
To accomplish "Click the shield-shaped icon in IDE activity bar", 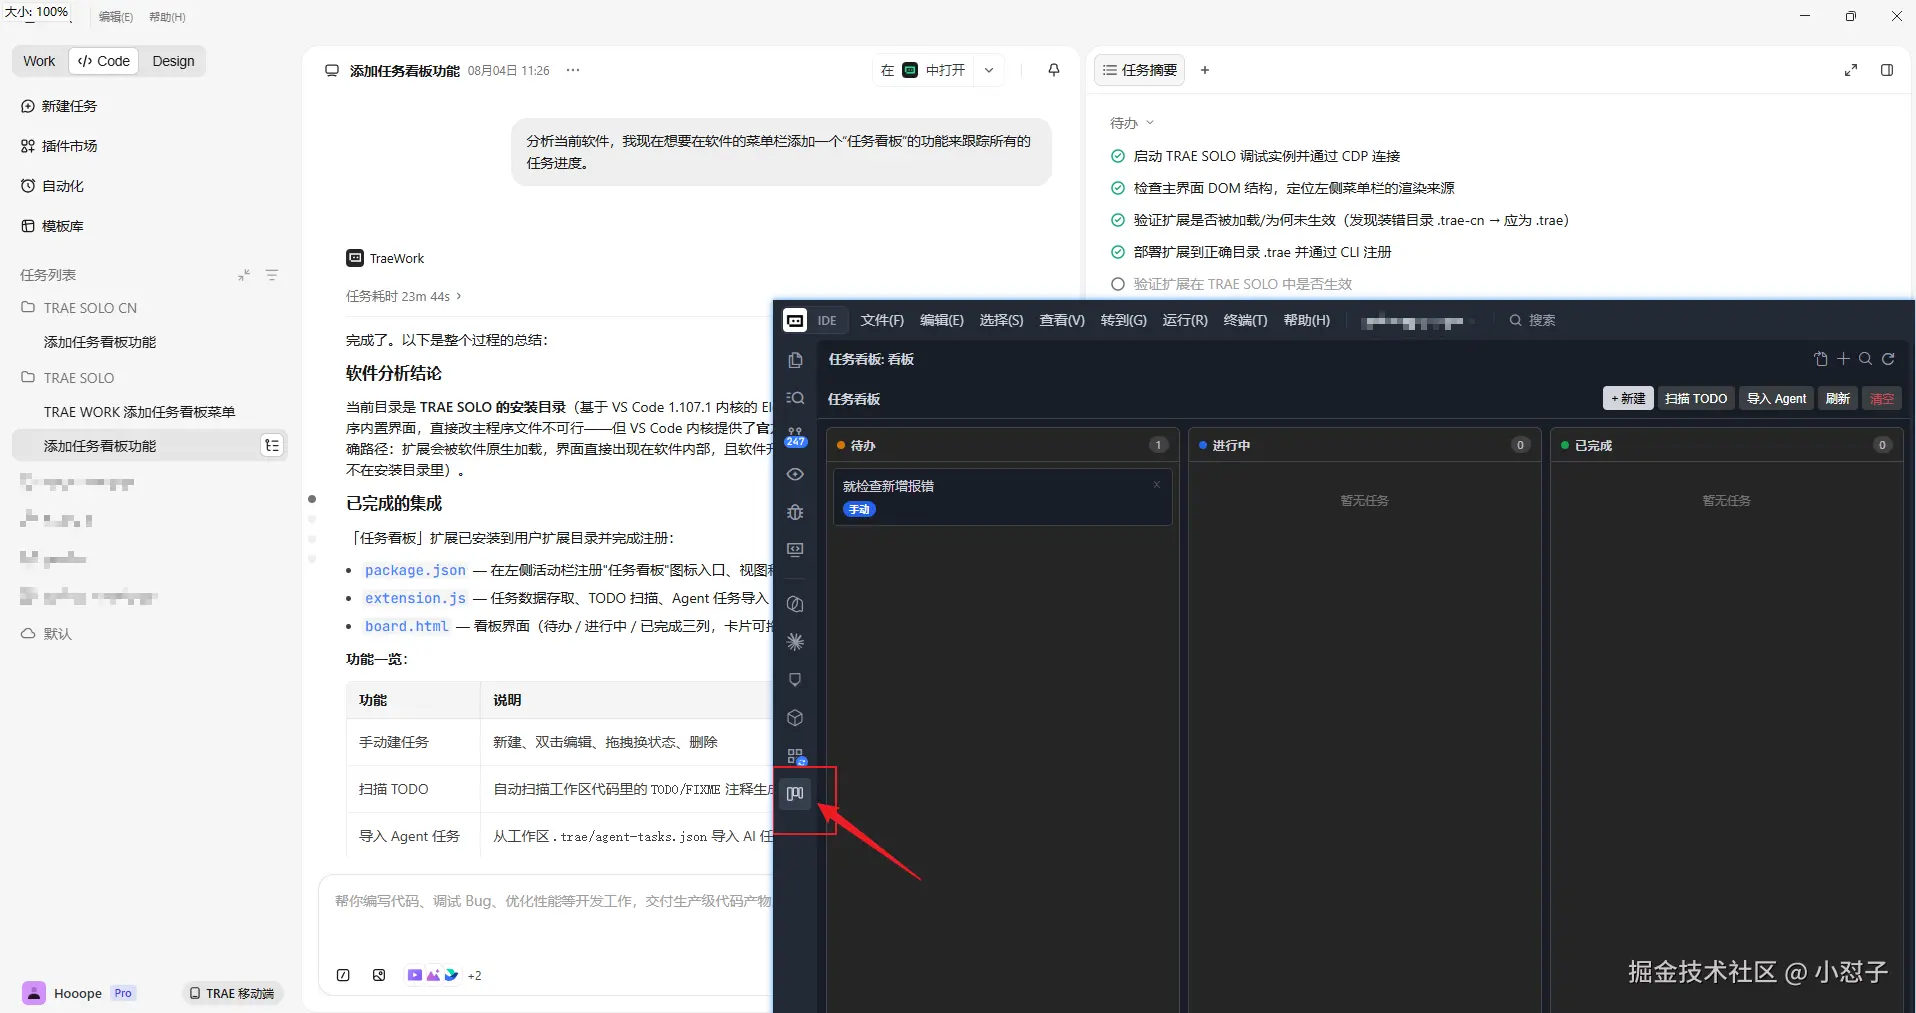I will tap(795, 680).
